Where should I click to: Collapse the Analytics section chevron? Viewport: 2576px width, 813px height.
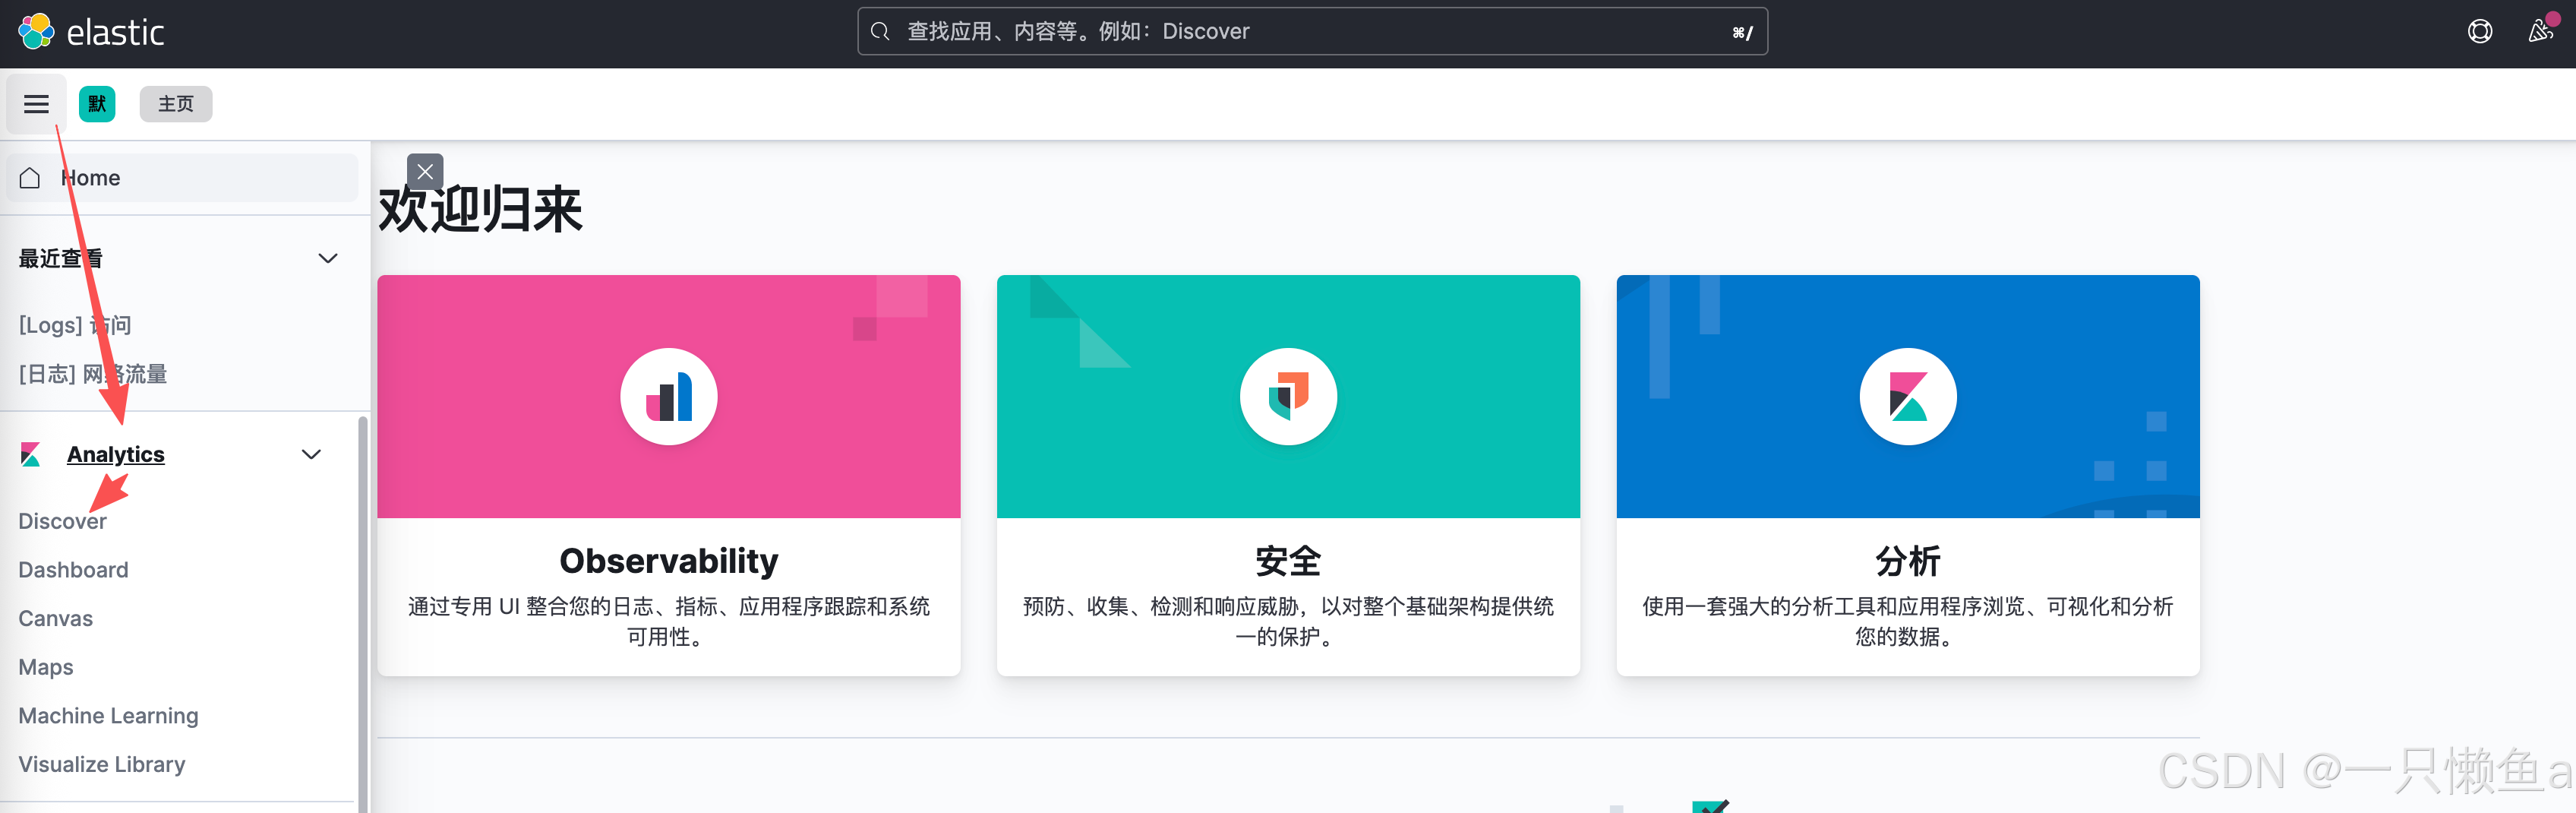coord(311,455)
